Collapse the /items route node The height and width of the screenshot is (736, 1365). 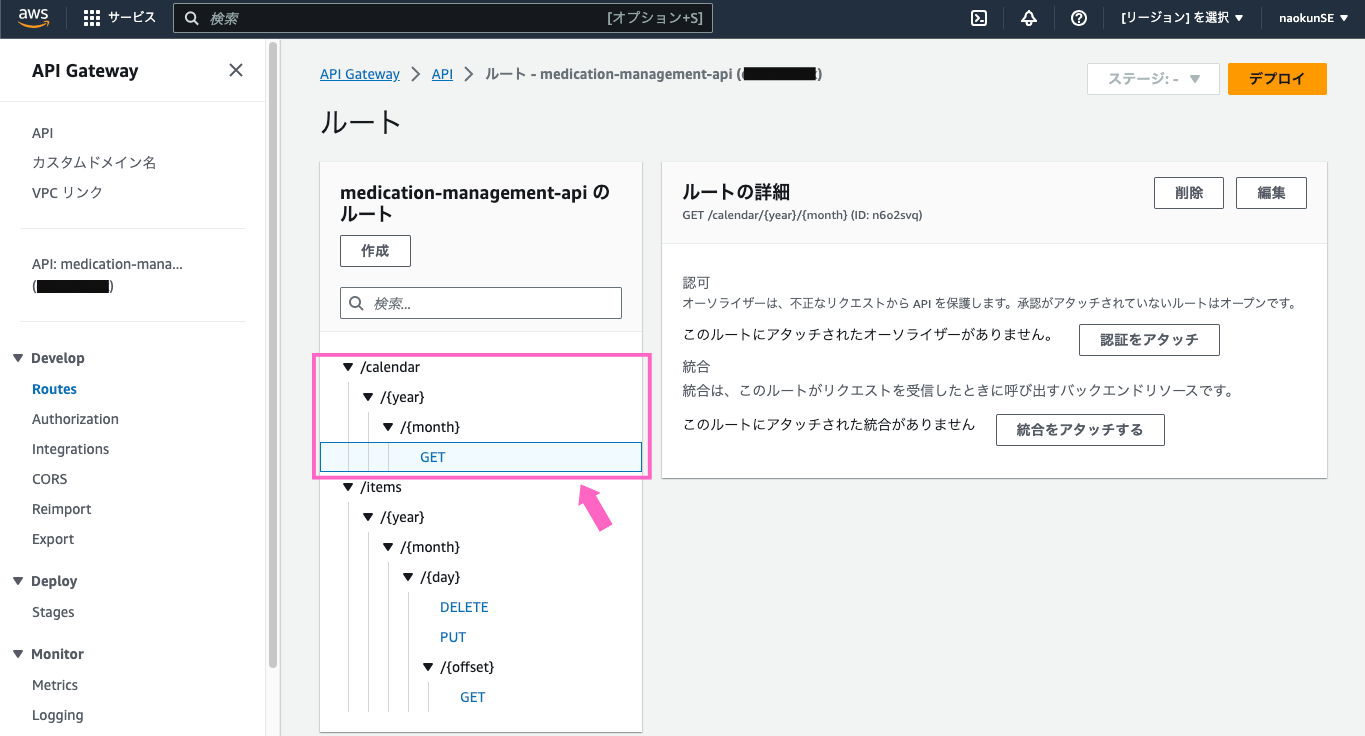click(348, 487)
